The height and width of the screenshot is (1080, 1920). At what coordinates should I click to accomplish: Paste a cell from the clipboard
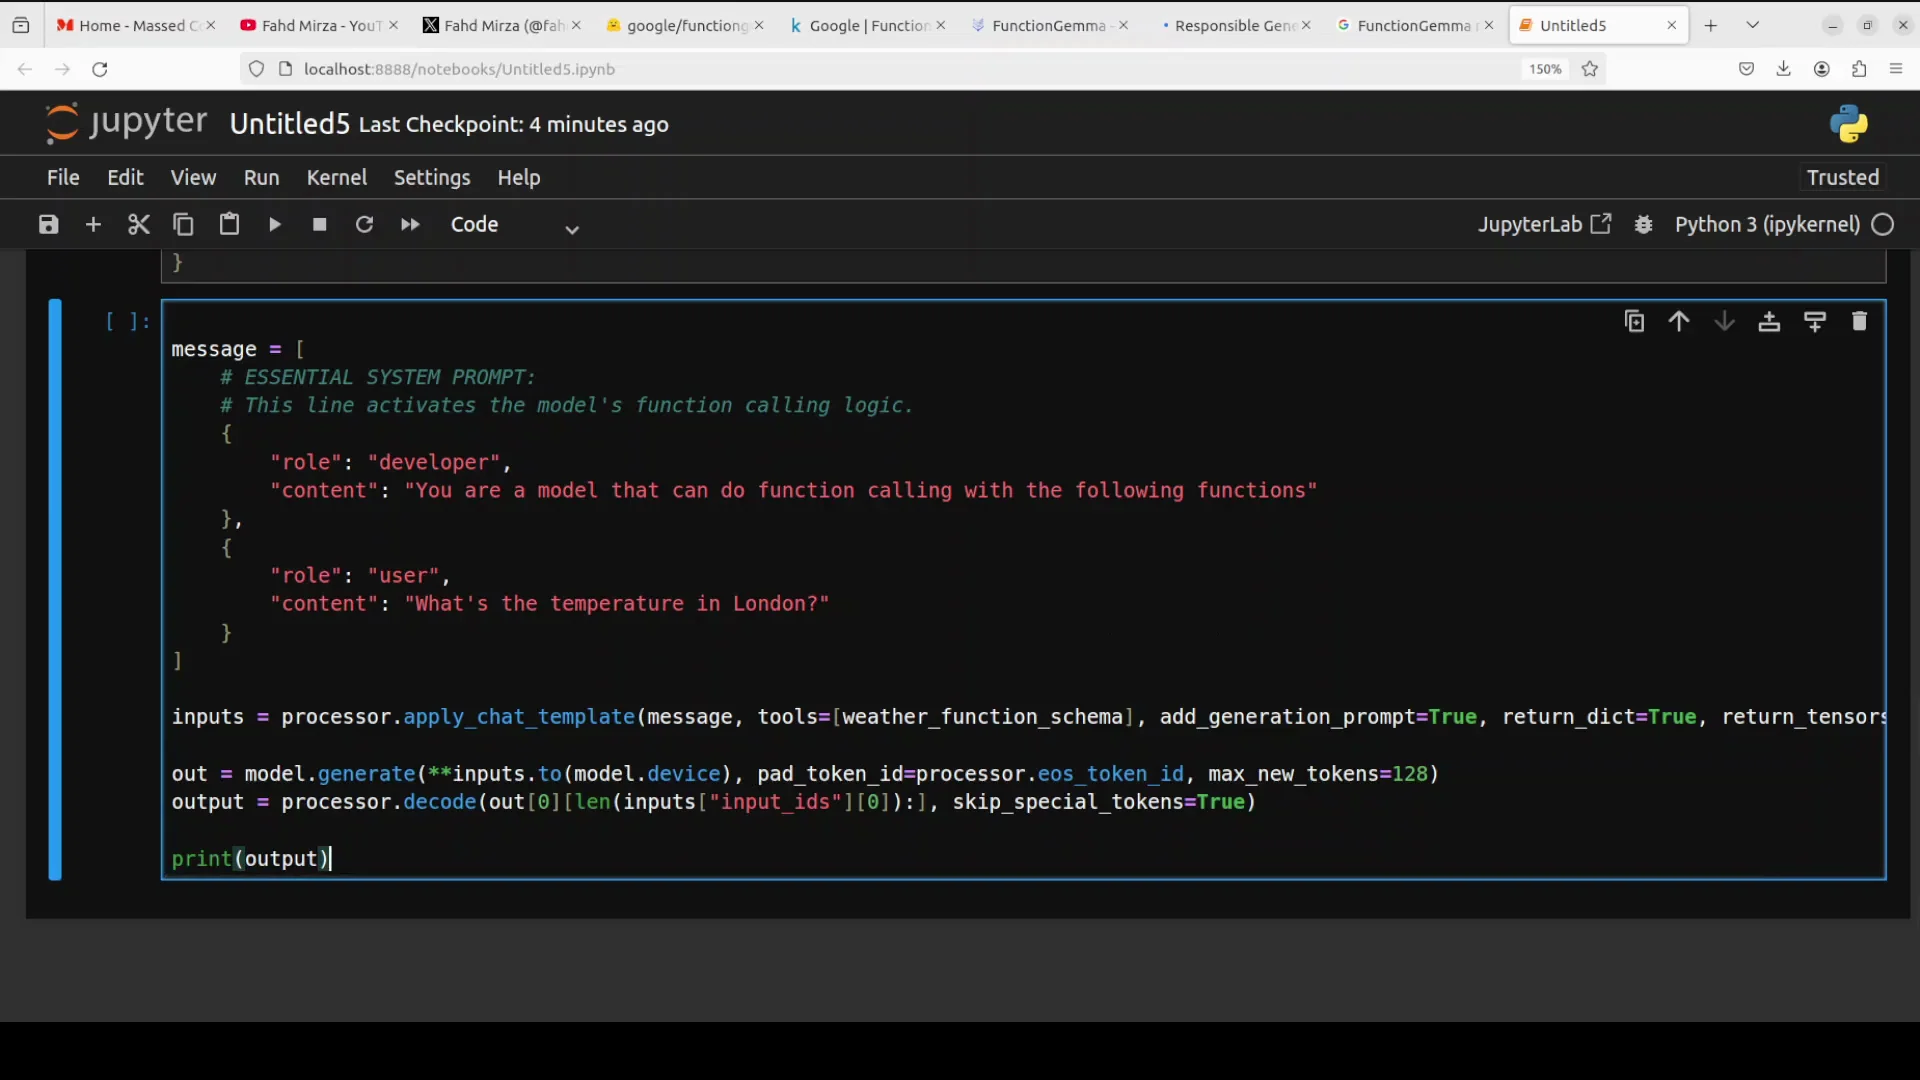pos(229,224)
